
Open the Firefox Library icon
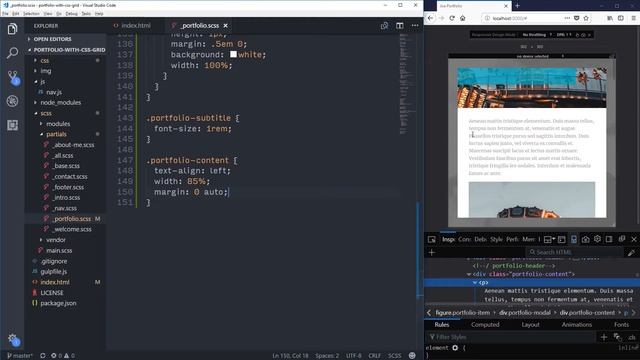pos(610,18)
